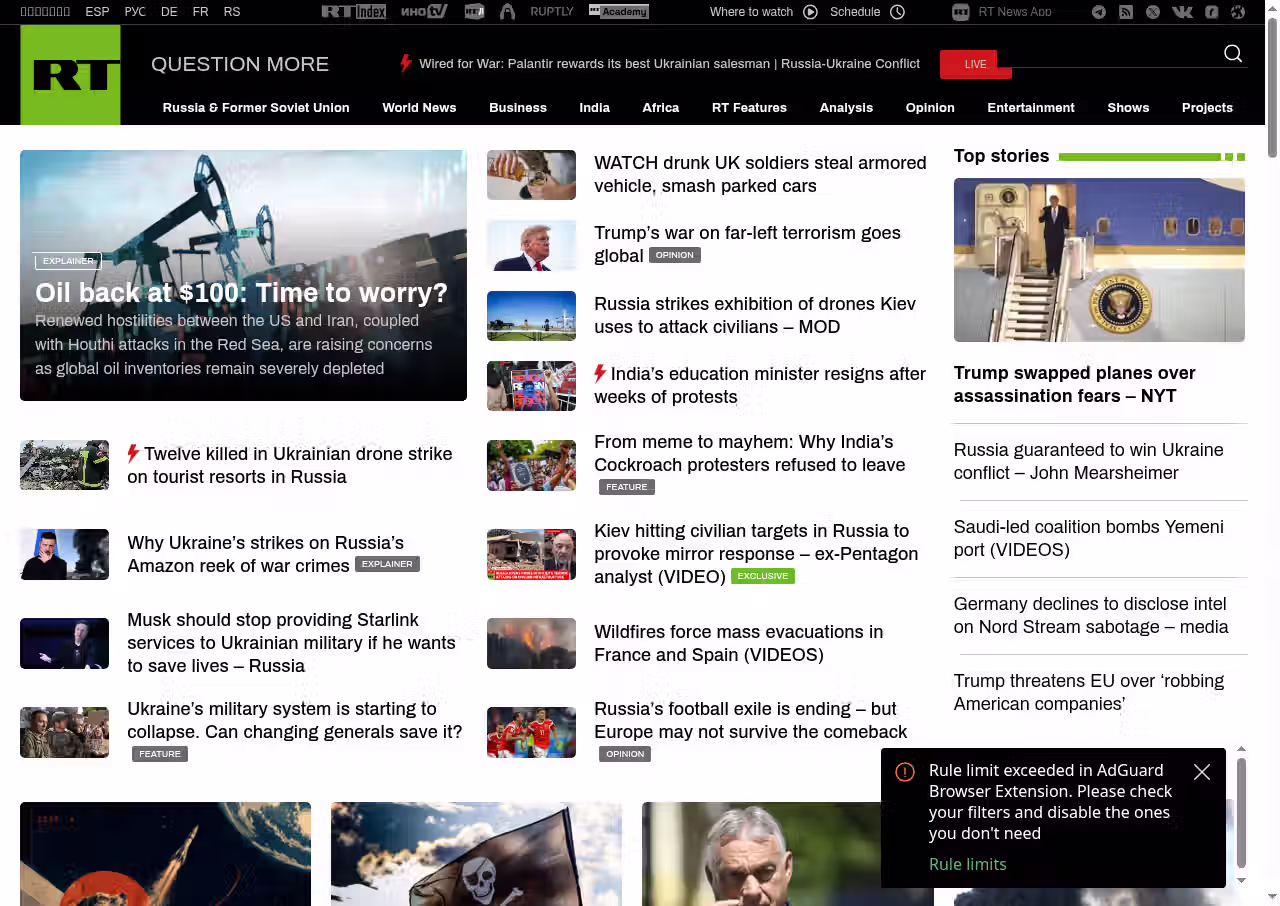Image resolution: width=1280 pixels, height=906 pixels.
Task: Click EXPLAINER tag on Amazon war crimes story
Action: point(387,564)
